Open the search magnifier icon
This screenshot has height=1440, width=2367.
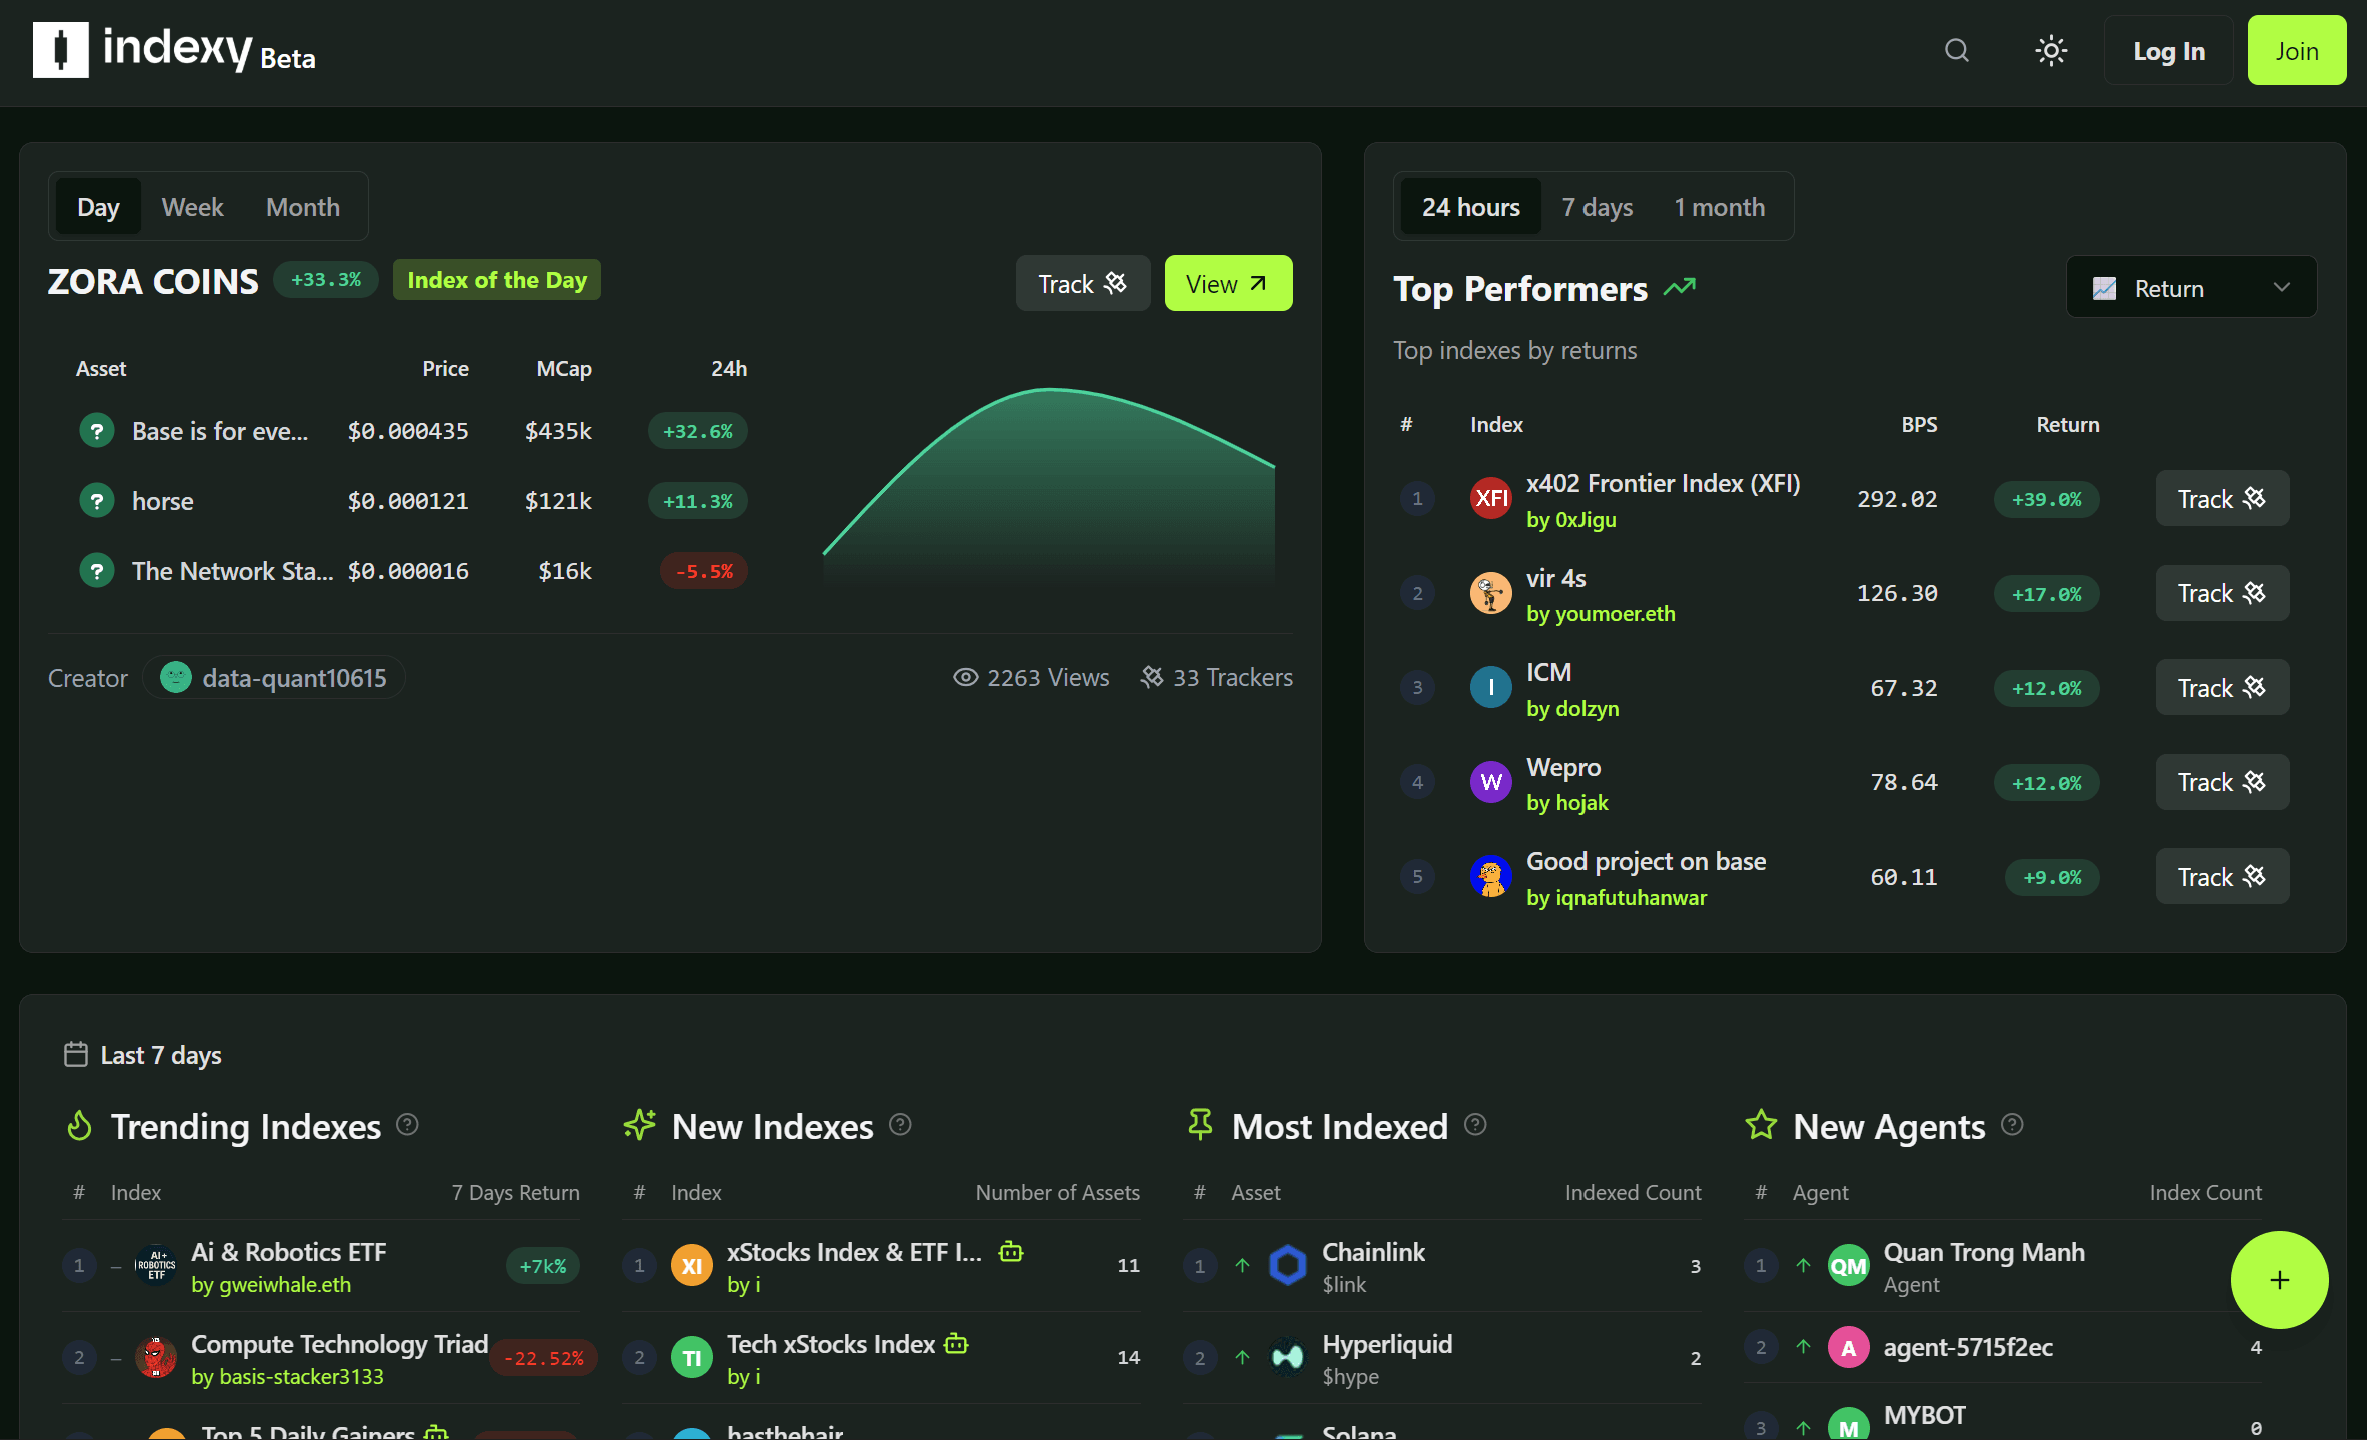(1956, 51)
